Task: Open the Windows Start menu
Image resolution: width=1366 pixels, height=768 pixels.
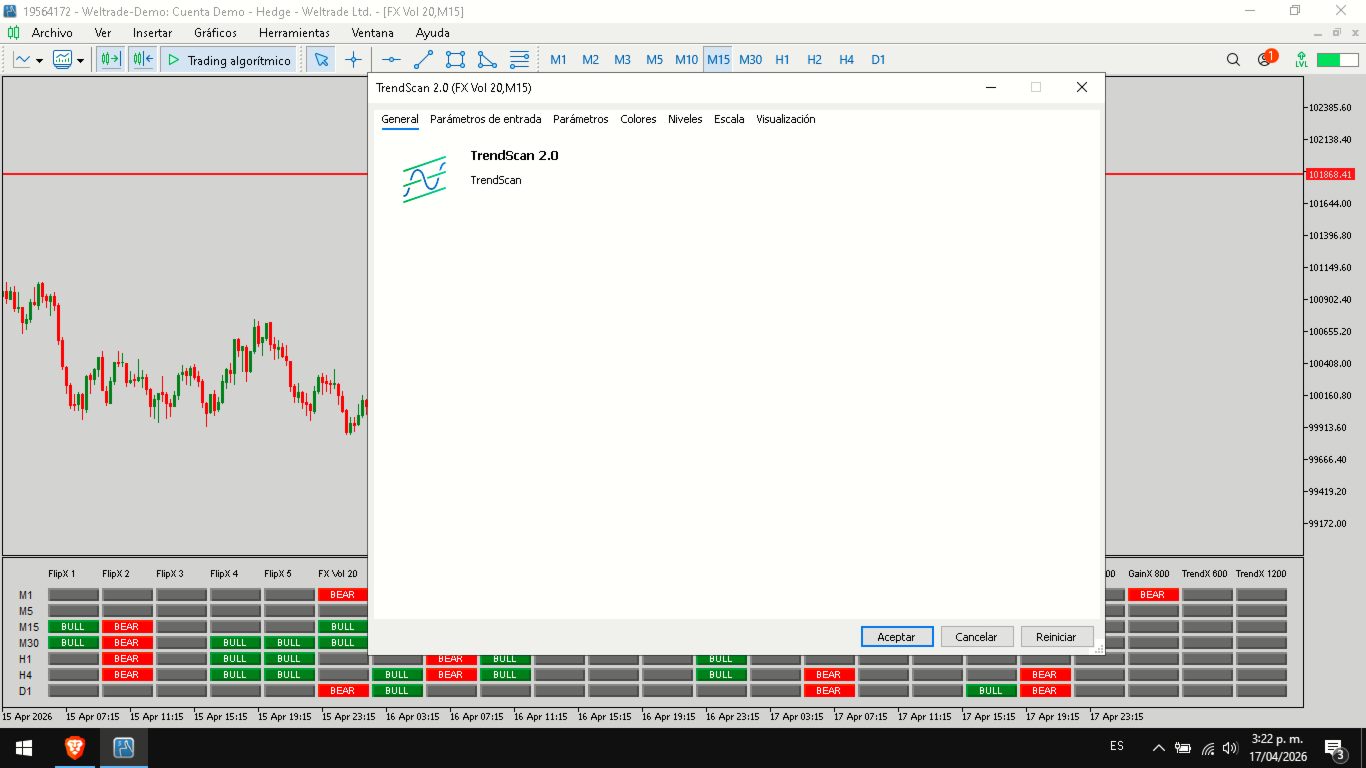Action: coord(24,748)
